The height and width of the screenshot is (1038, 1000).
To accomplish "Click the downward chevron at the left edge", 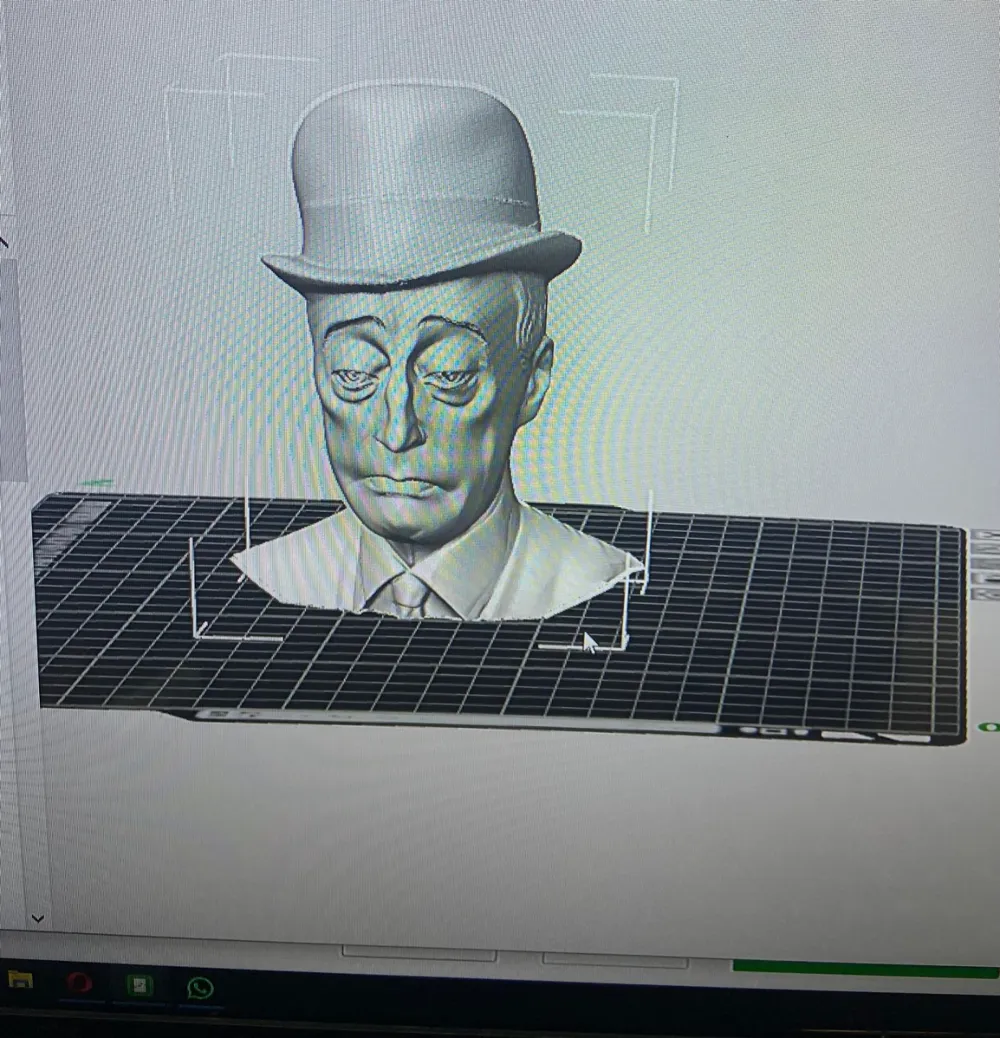I will tap(38, 919).
